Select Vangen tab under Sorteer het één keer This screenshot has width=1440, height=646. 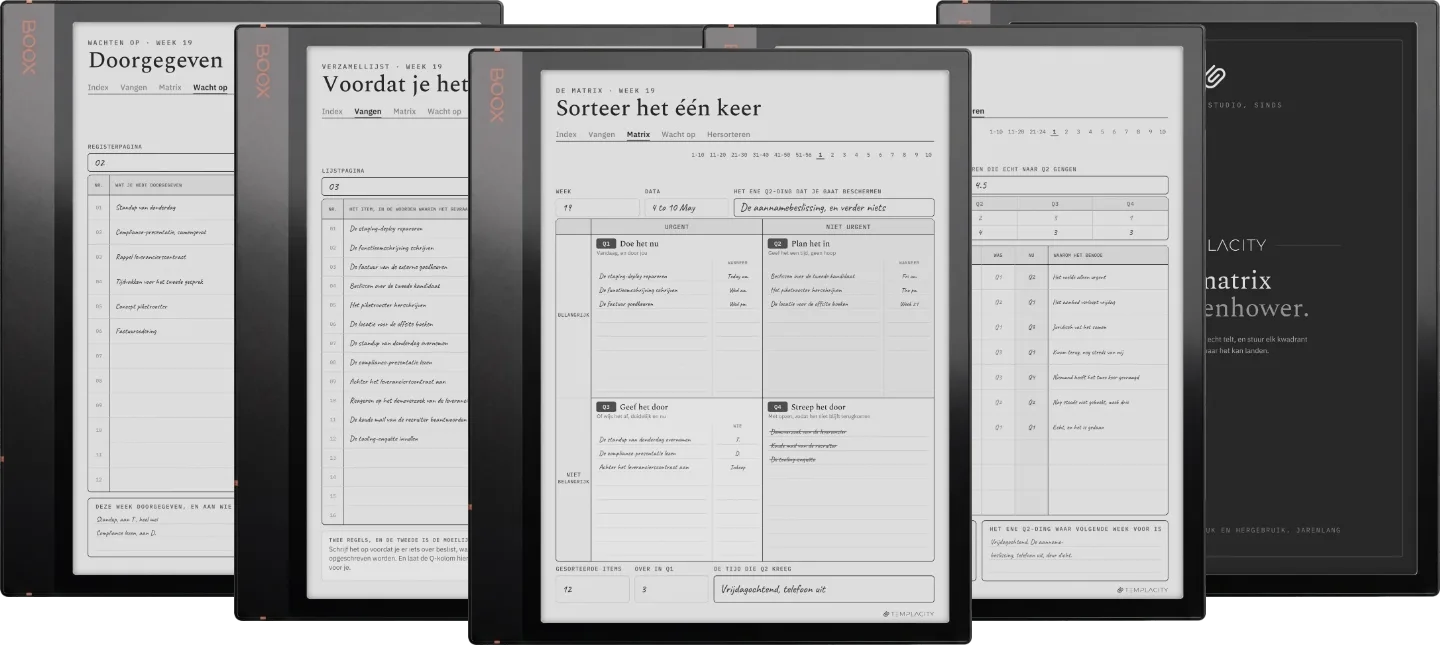click(602, 134)
